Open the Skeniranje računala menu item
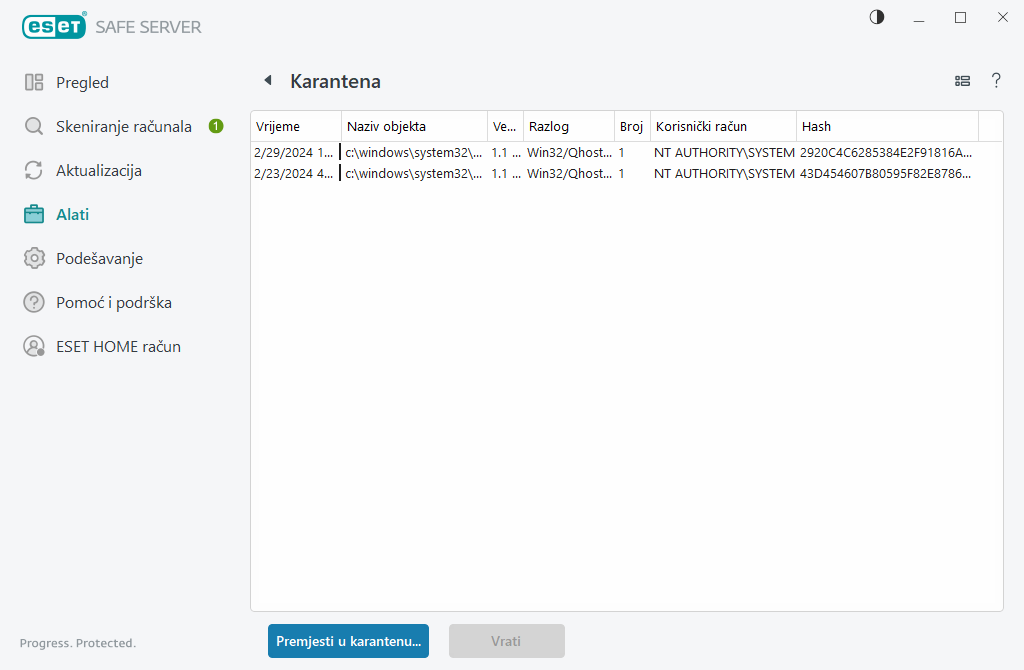Image resolution: width=1024 pixels, height=670 pixels. tap(124, 127)
